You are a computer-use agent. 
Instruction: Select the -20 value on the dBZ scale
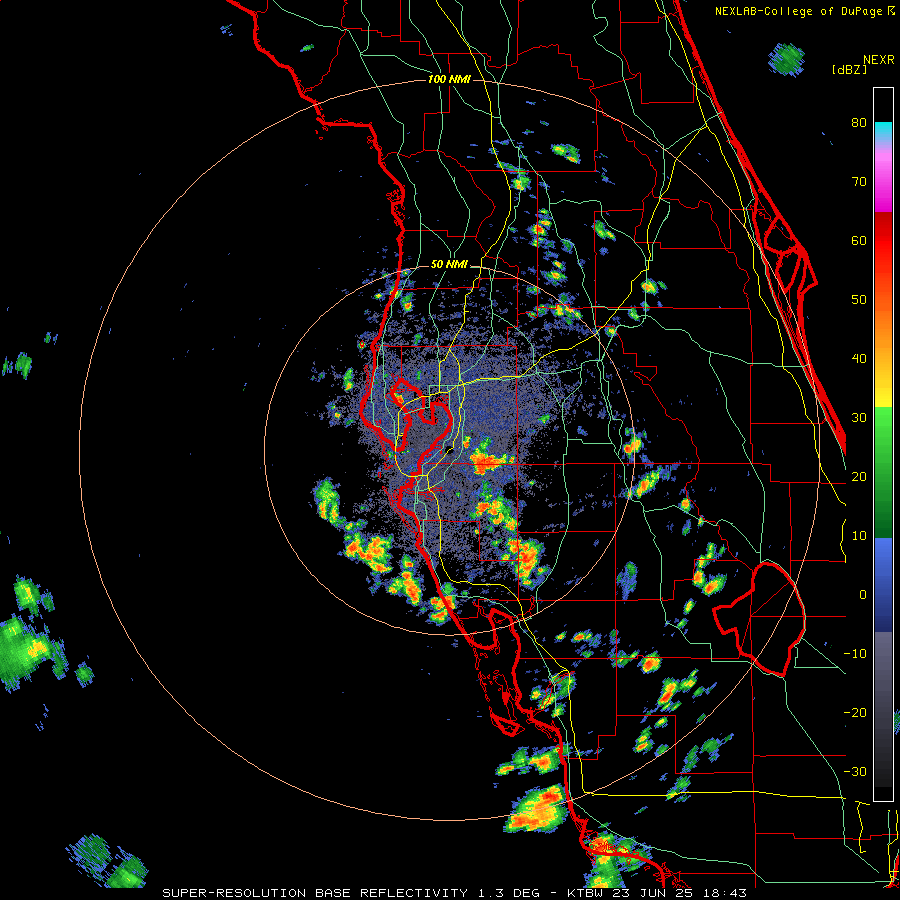[855, 713]
